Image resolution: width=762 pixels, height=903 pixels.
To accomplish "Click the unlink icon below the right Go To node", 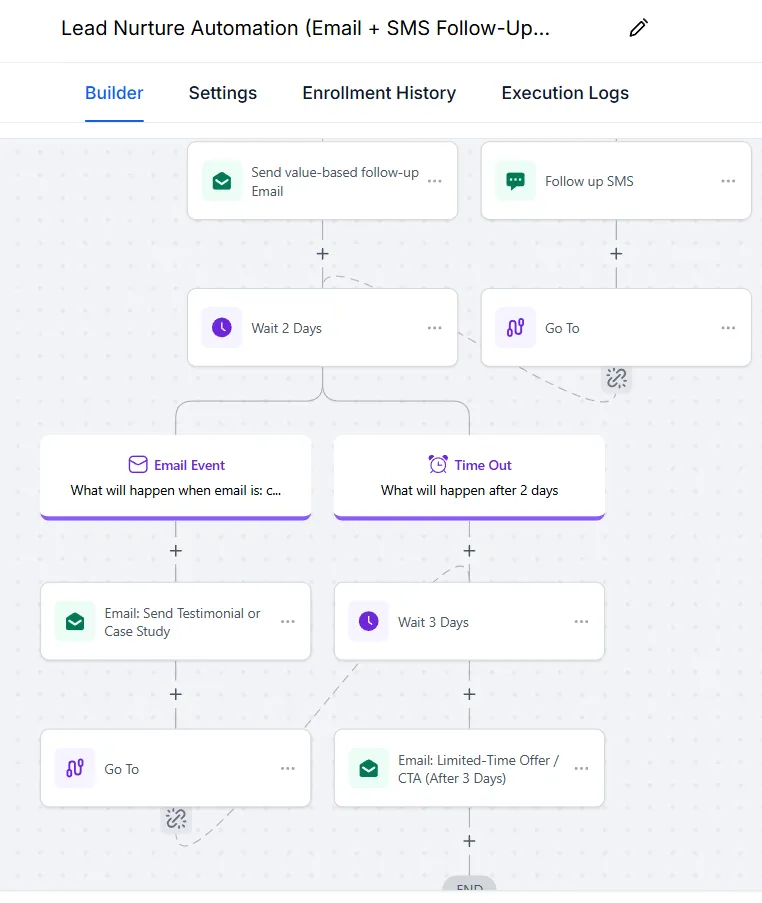I will click(x=616, y=378).
